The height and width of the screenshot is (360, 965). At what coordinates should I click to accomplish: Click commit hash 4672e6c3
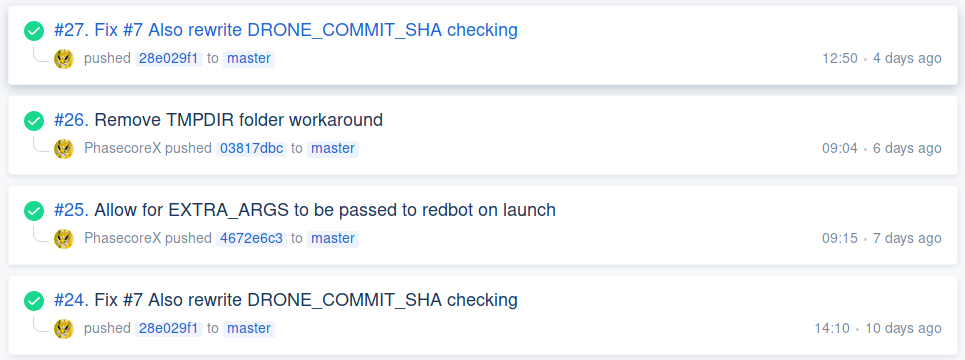[x=251, y=238]
